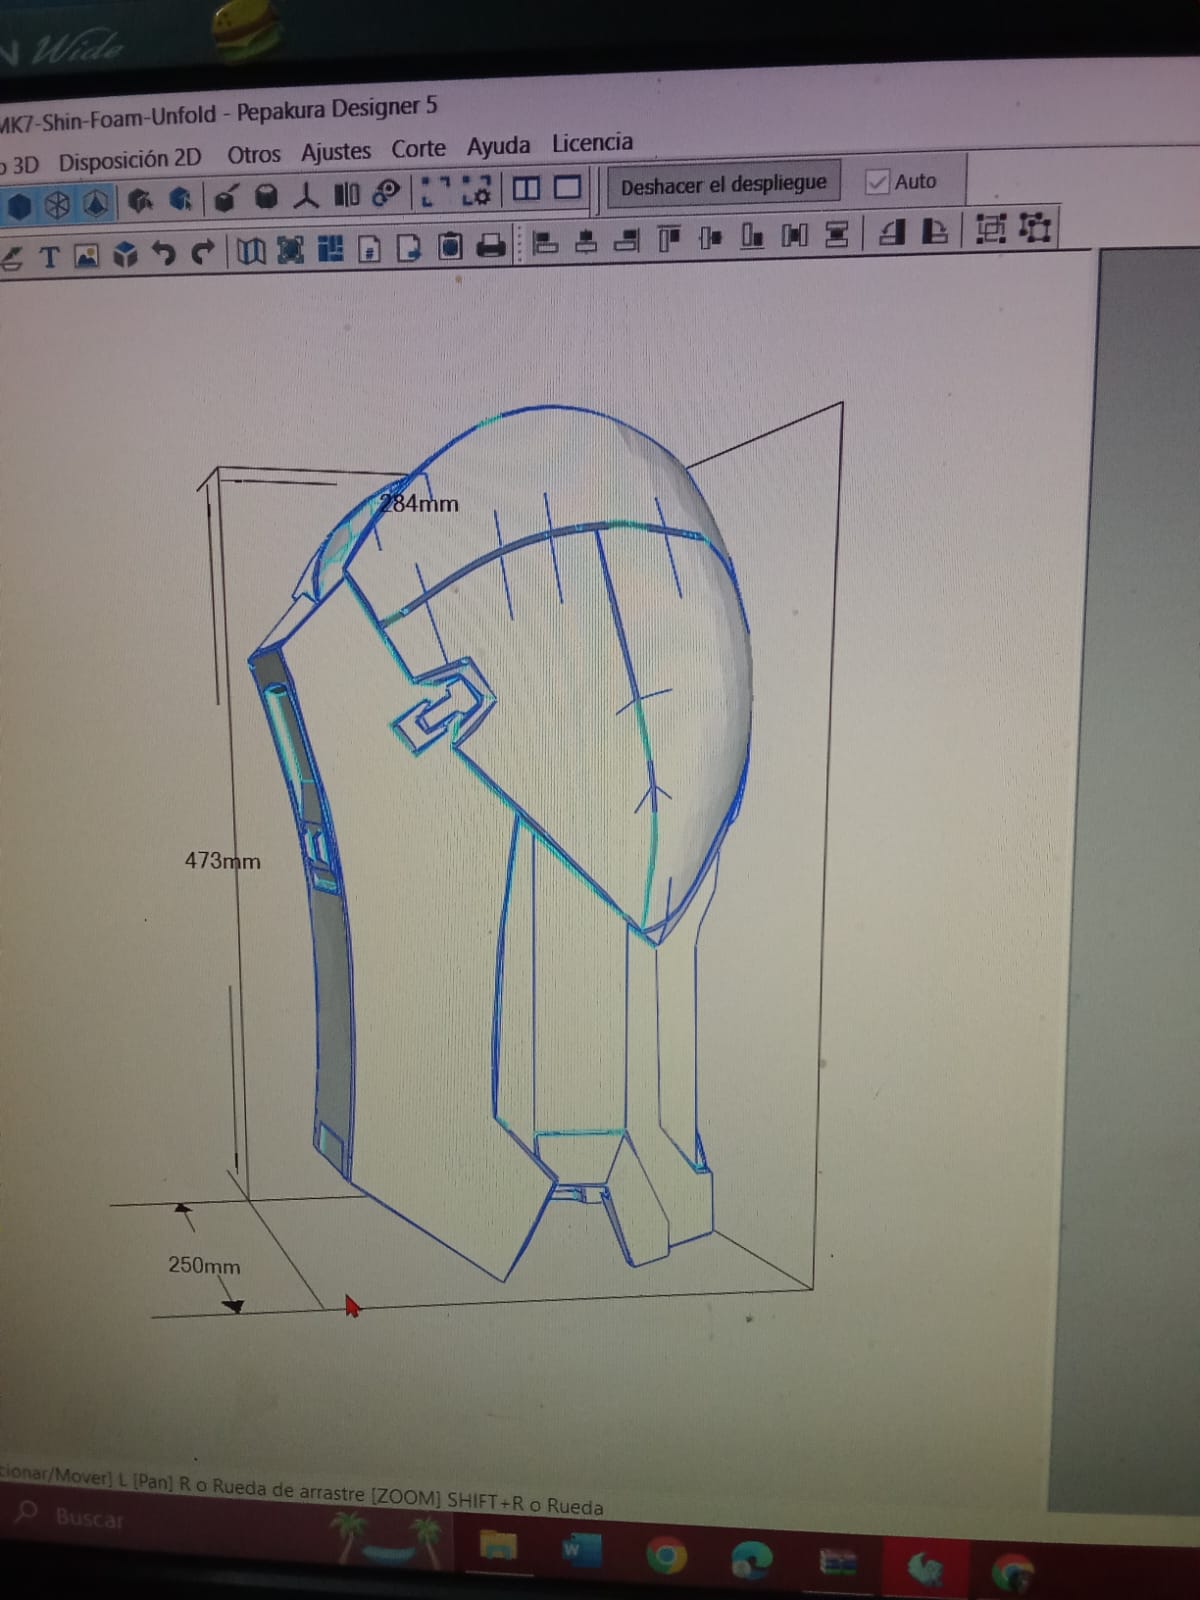Align parts to left edge icon

545,243
